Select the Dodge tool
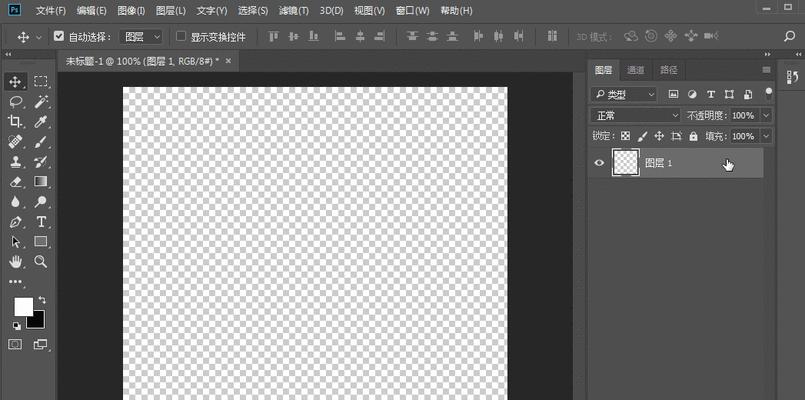Image resolution: width=805 pixels, height=400 pixels. pos(41,202)
